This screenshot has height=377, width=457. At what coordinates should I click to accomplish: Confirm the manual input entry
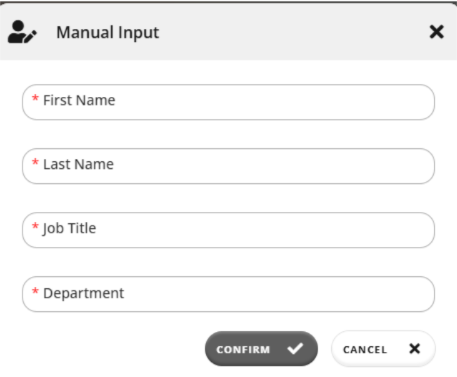(x=261, y=349)
